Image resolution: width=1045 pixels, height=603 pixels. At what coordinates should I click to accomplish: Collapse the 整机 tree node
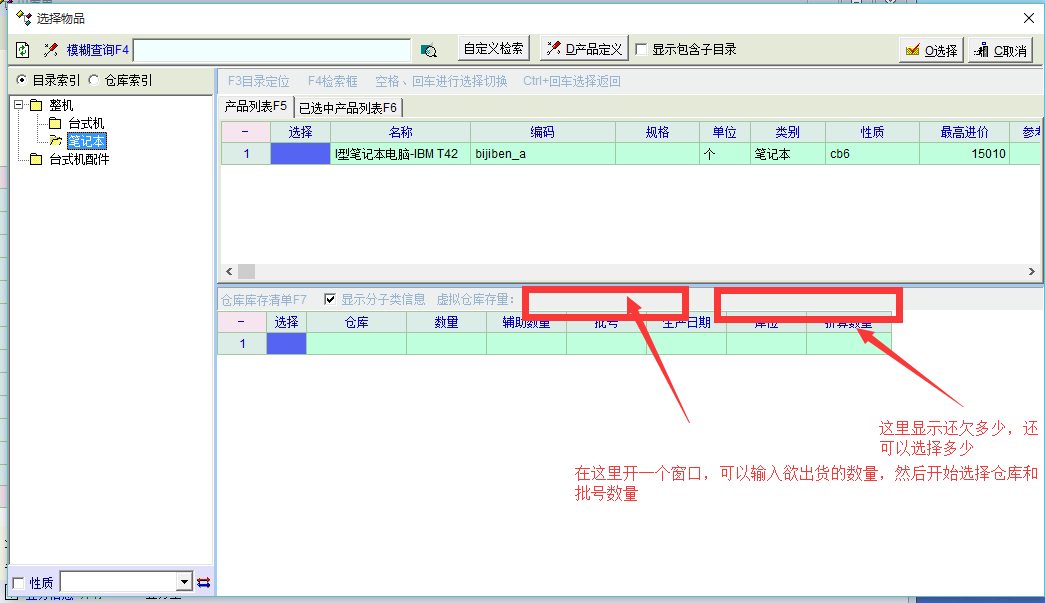(19, 105)
